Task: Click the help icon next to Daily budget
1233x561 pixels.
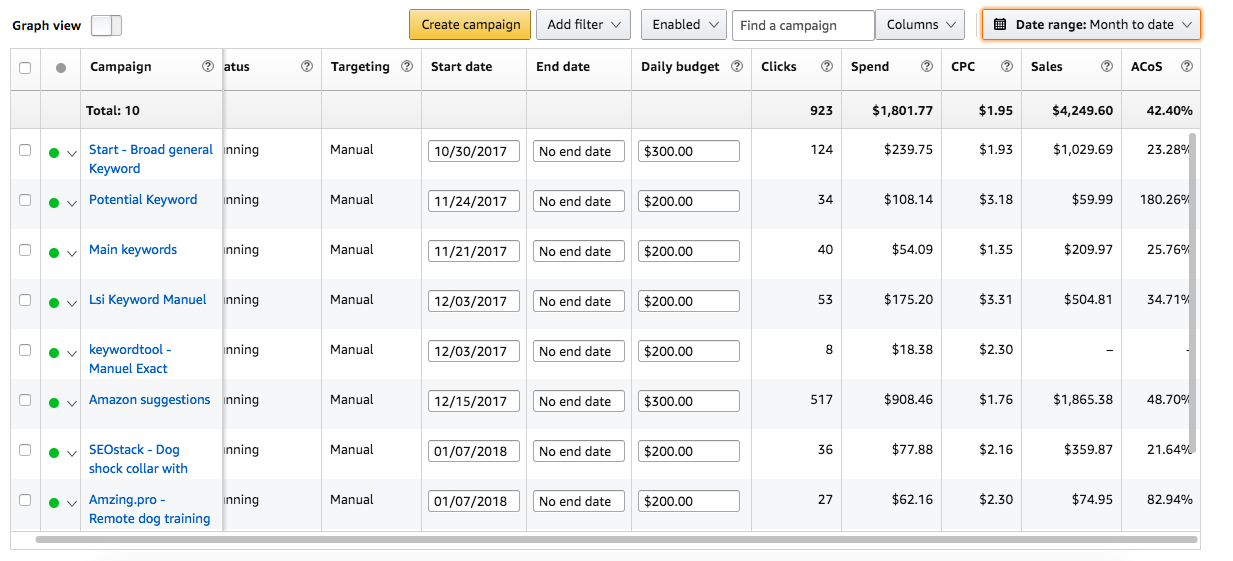Action: coord(737,67)
